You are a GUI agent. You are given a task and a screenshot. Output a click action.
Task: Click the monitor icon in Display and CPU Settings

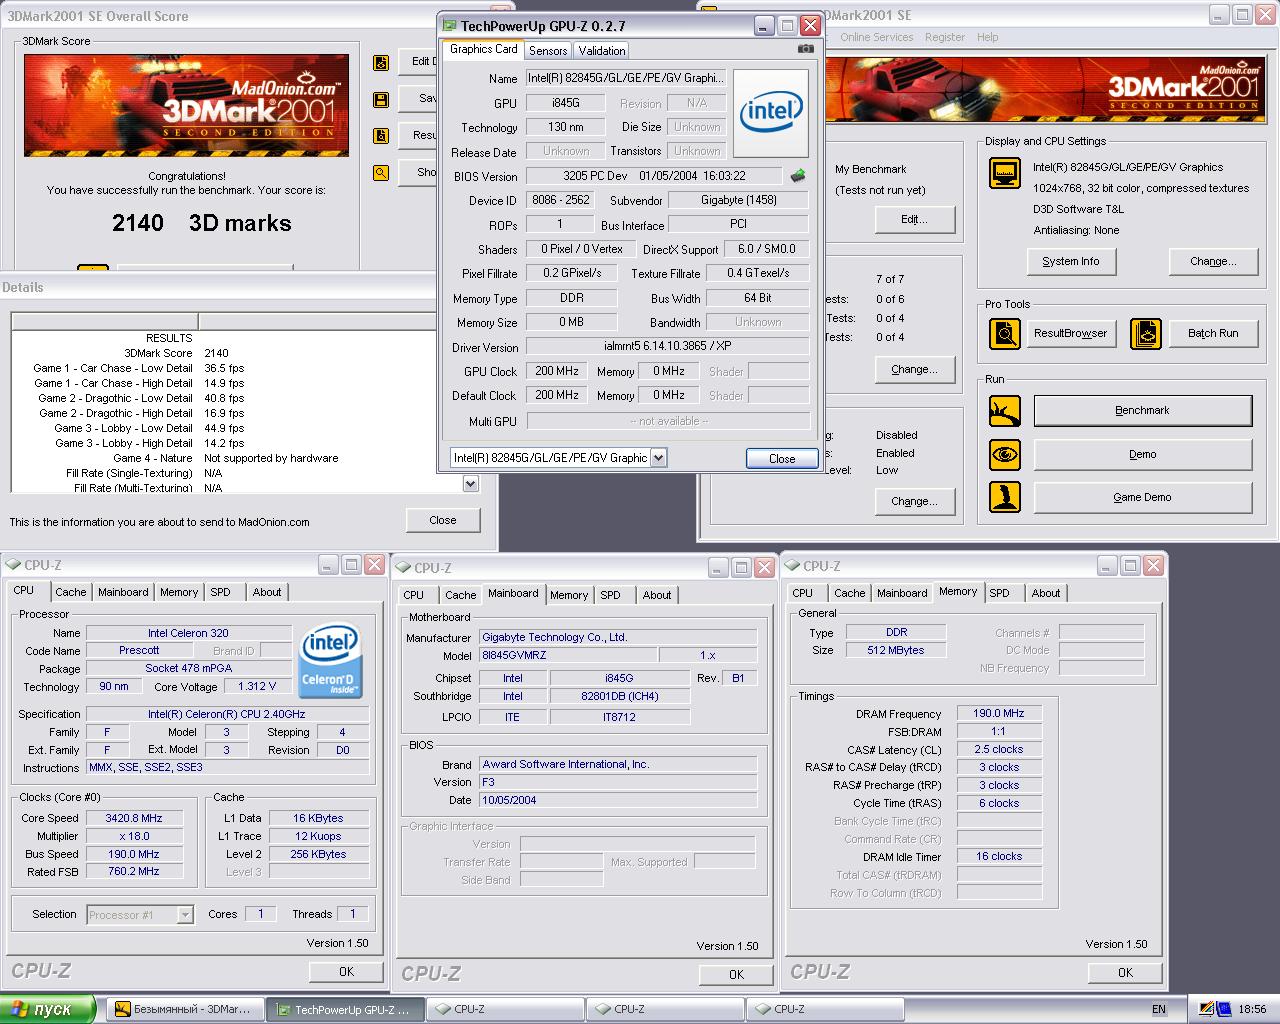(1005, 173)
